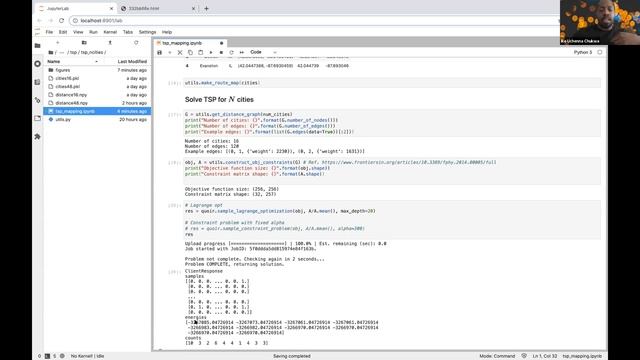Image resolution: width=640 pixels, height=360 pixels.
Task: Open the Run menu
Action: click(93, 32)
